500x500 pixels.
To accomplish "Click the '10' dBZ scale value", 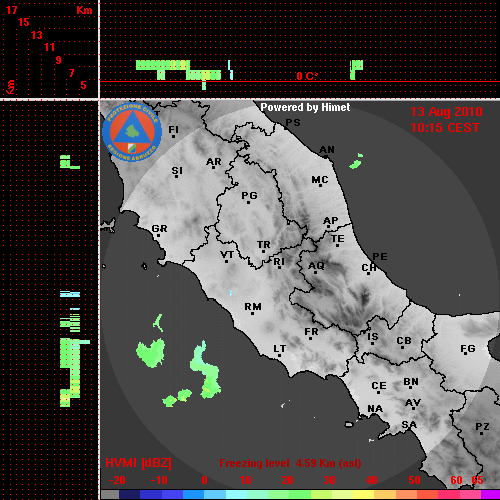I will [246, 480].
